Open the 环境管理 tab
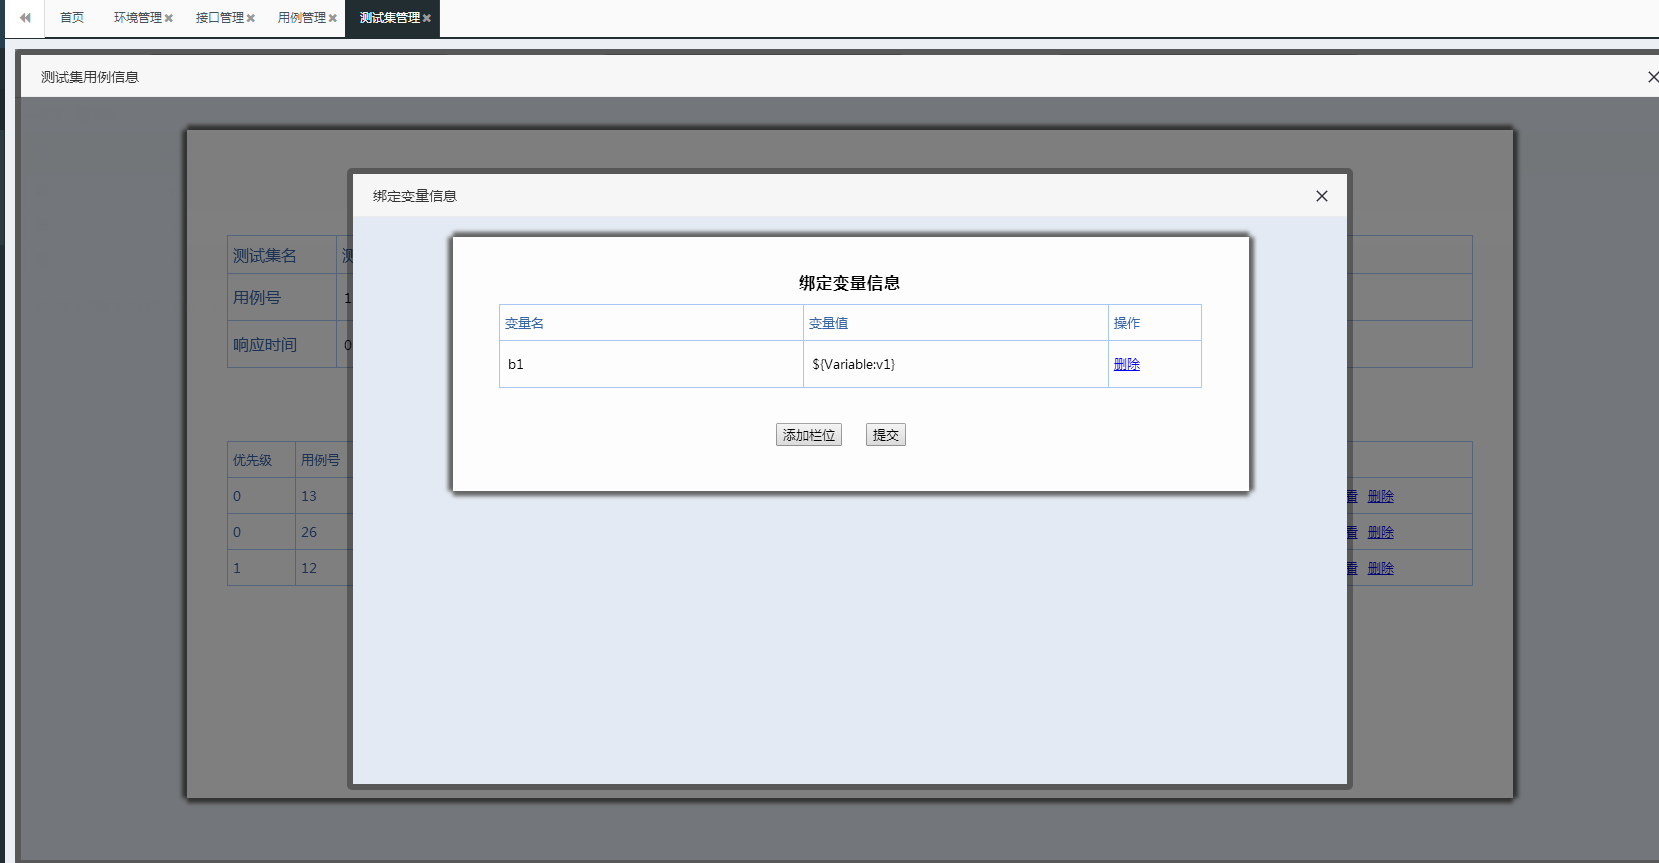The image size is (1659, 863). (x=138, y=18)
